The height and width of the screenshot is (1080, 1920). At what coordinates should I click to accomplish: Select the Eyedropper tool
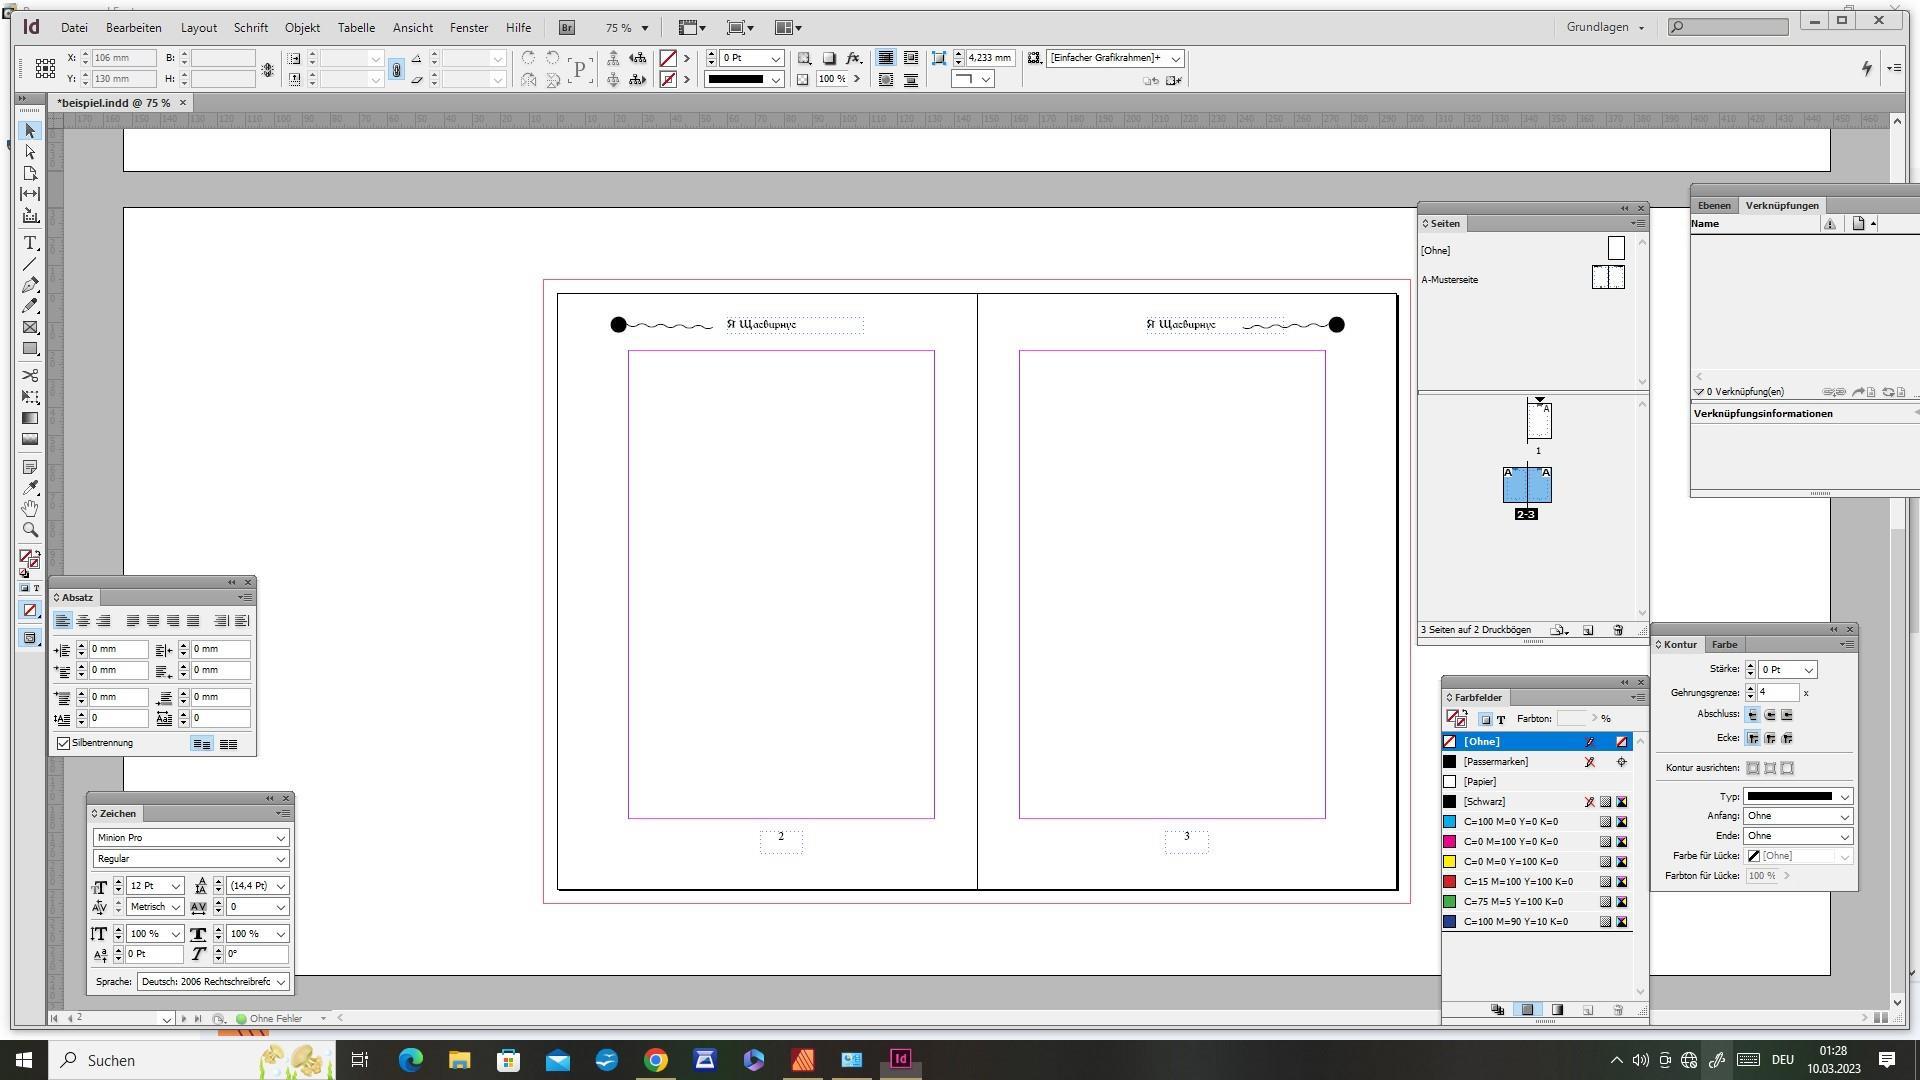coord(30,487)
